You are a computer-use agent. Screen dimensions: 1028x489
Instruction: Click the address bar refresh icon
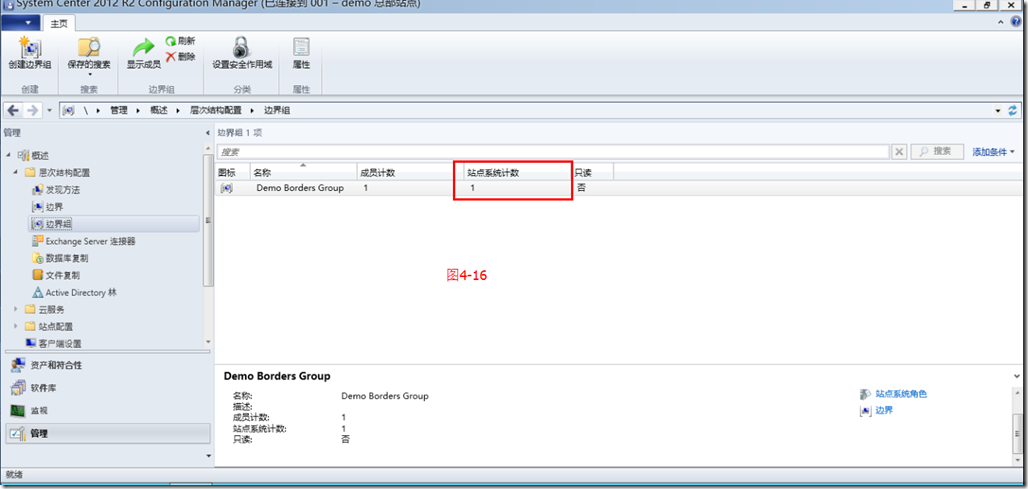(1012, 111)
